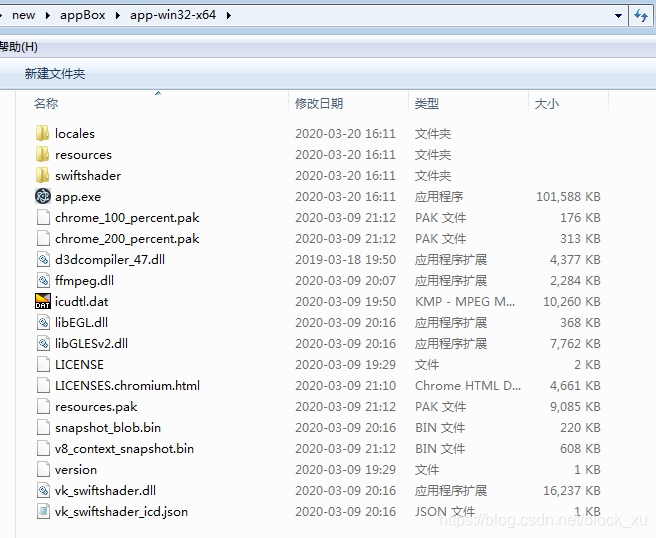Screen dimensions: 656x538
Task: Sort files by 类型 column header
Action: [x=427, y=103]
